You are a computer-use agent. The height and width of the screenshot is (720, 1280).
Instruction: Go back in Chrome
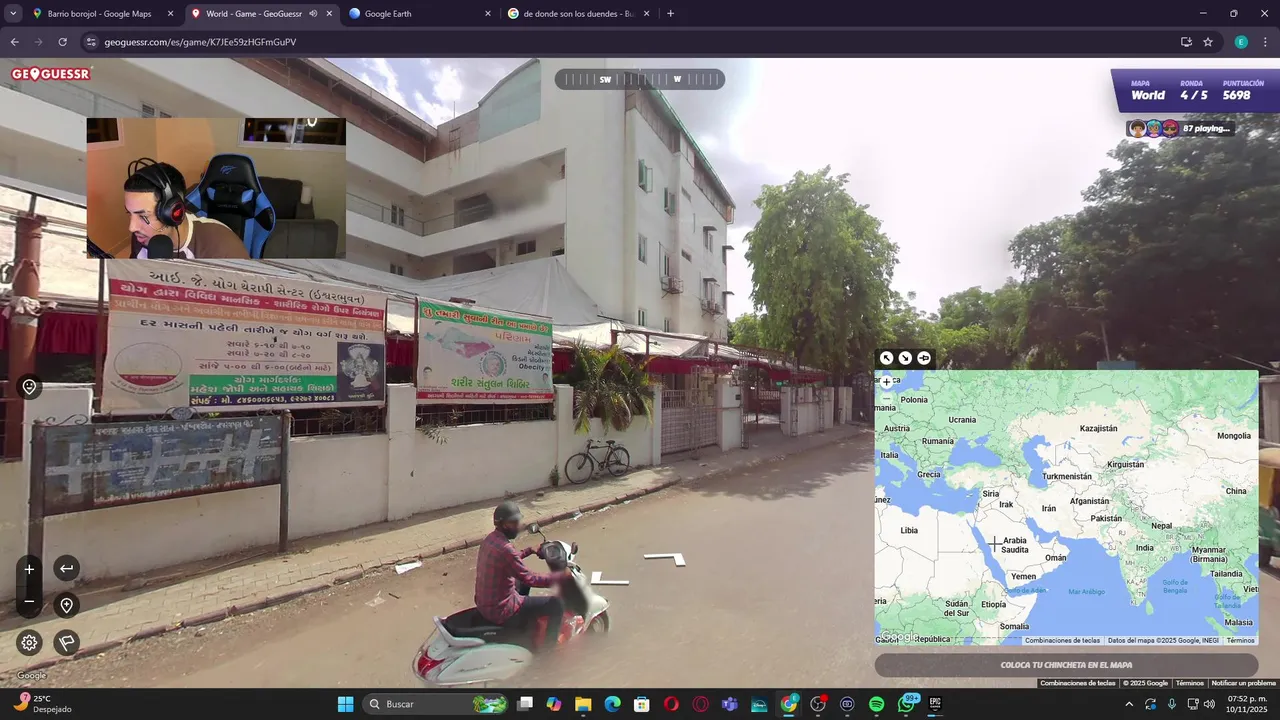14,42
